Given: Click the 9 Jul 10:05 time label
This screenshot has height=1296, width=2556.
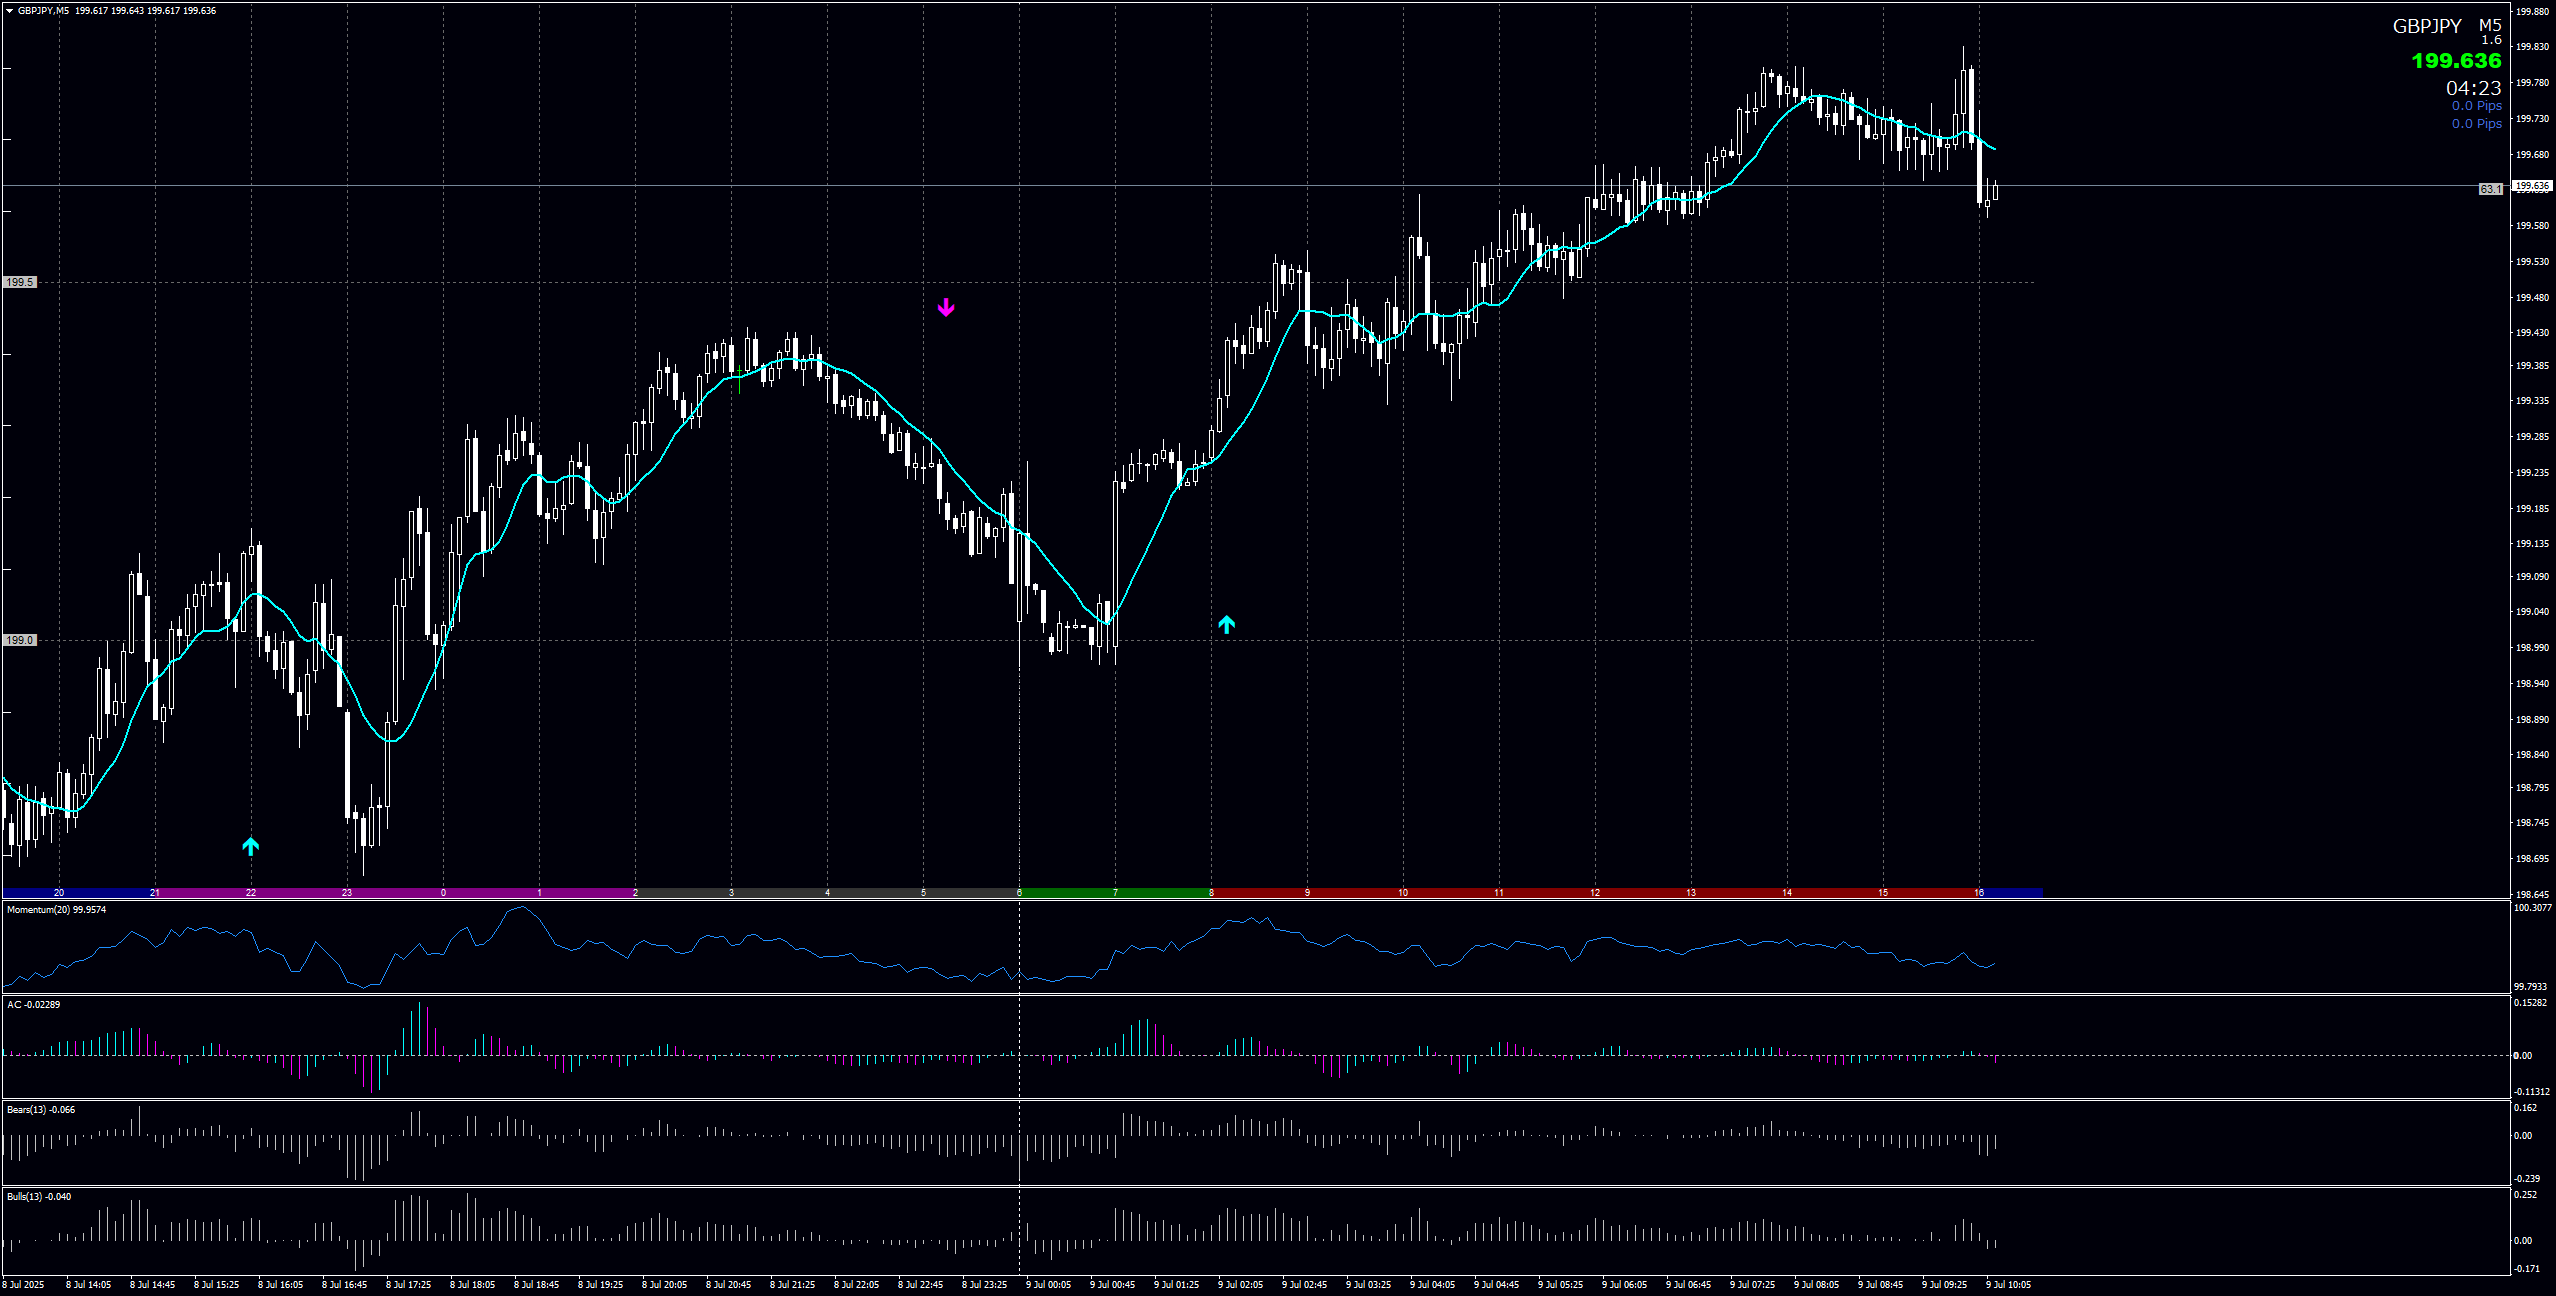Looking at the screenshot, I should click(x=2009, y=1285).
